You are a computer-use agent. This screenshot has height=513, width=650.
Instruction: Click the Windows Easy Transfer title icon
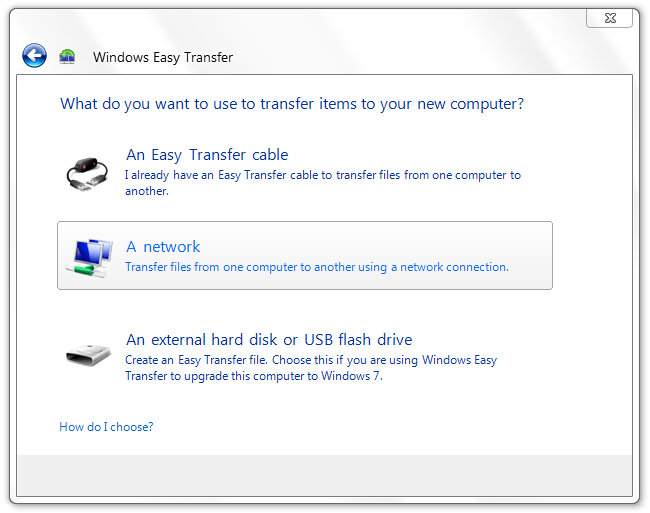[67, 57]
